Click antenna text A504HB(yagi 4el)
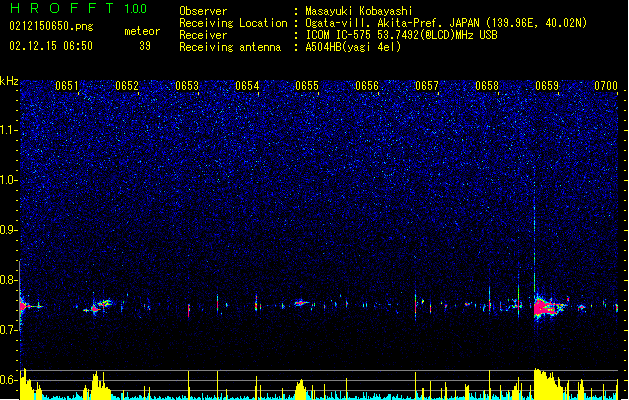 click(353, 47)
